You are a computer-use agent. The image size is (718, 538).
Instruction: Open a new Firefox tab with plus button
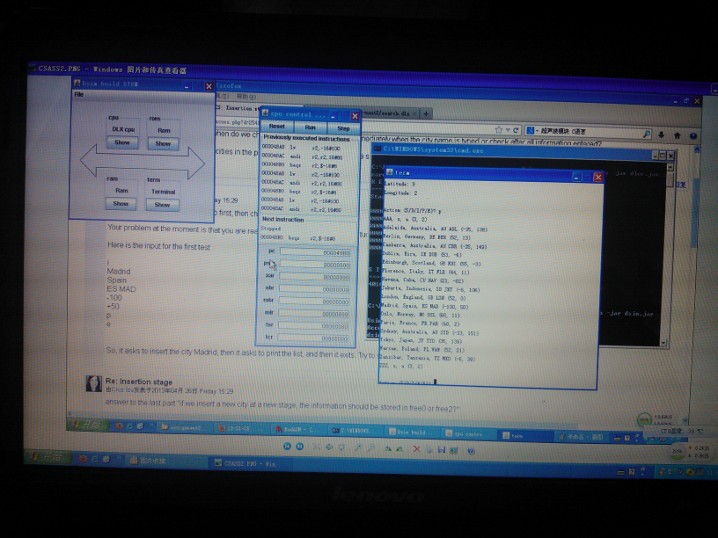[426, 113]
